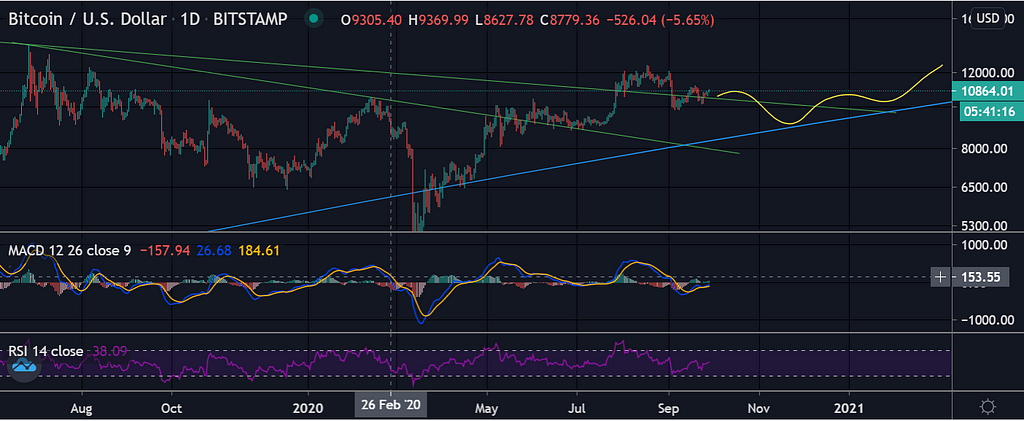1024x421 pixels.
Task: Click the Aug time axis label
Action: coord(82,407)
